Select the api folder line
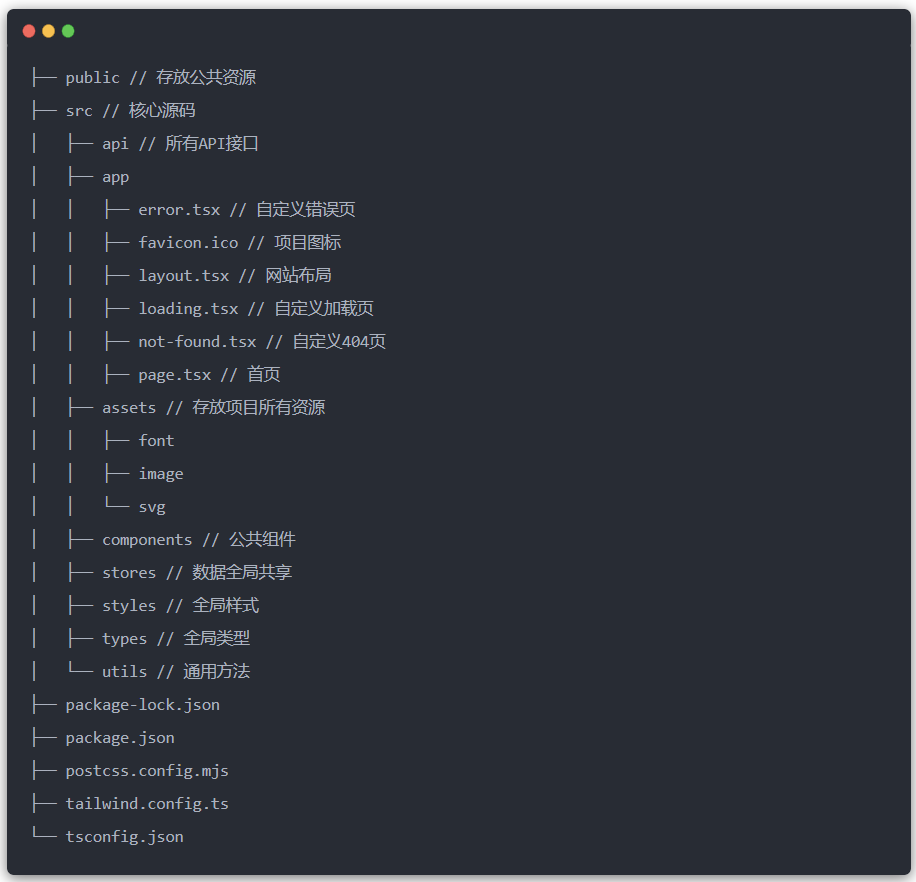 tap(115, 144)
